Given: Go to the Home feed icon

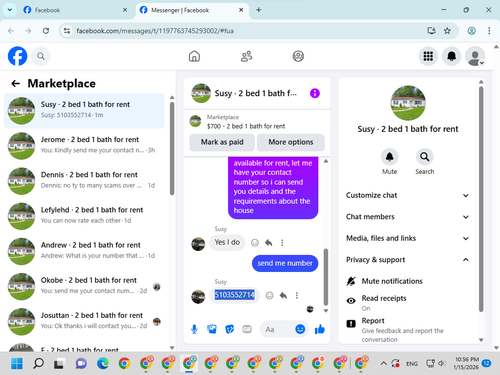Looking at the screenshot, I should click(x=194, y=56).
